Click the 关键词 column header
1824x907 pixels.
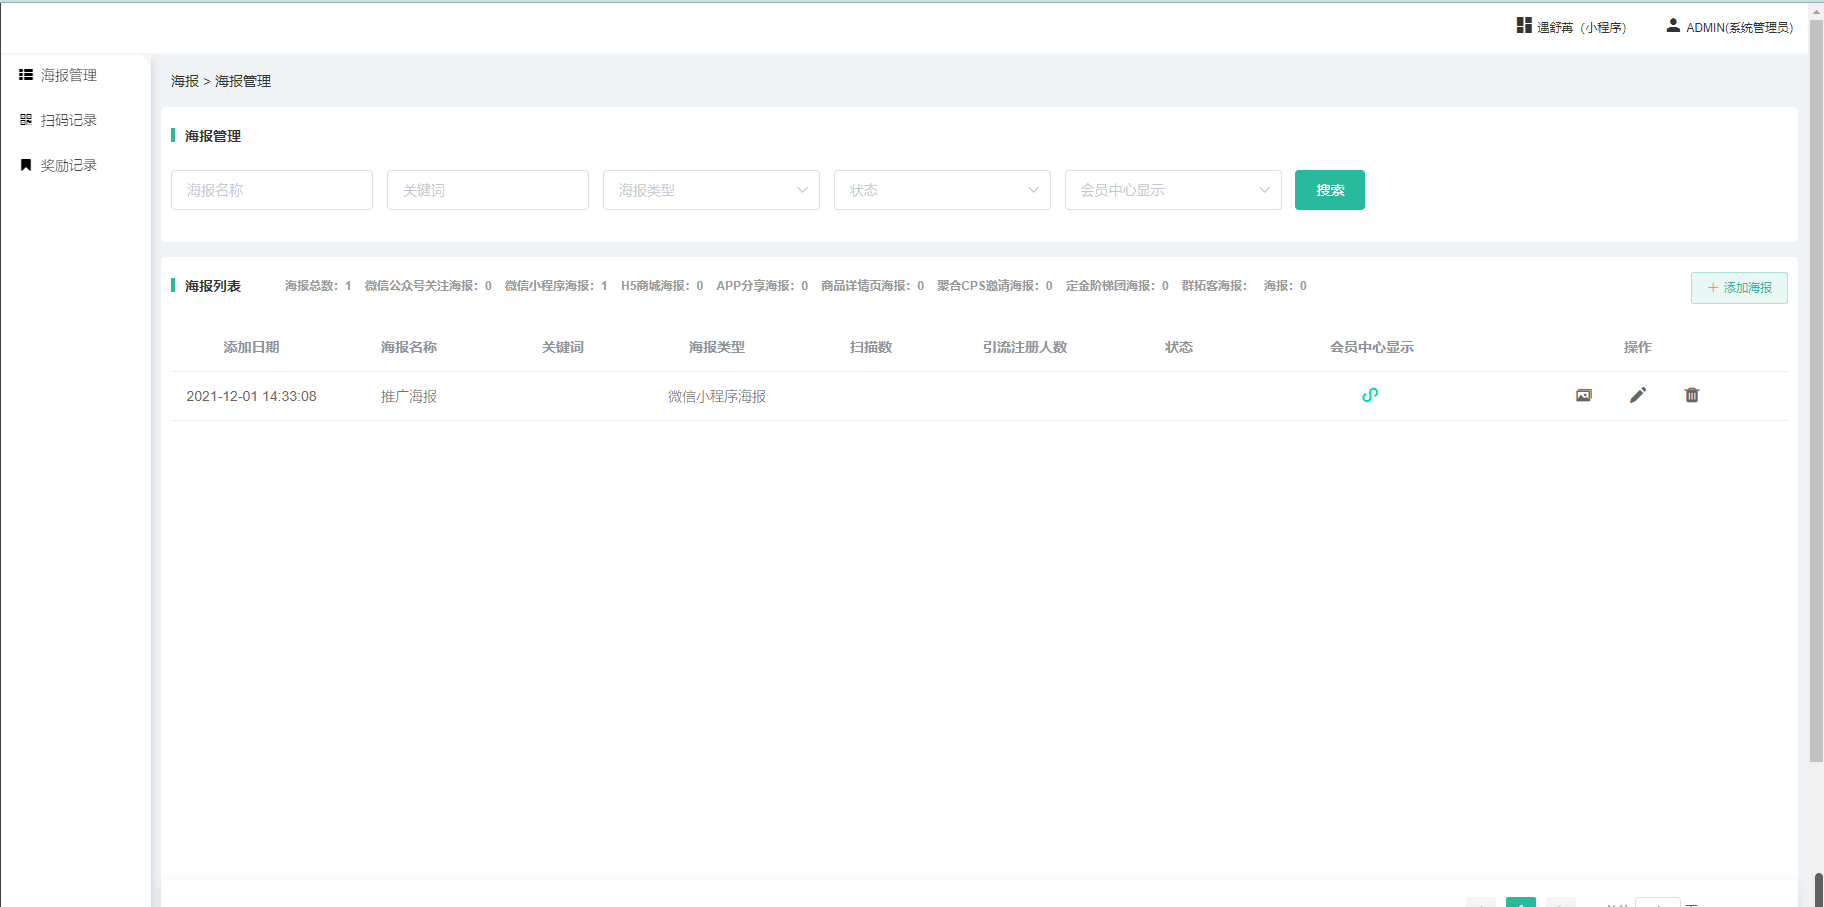(x=563, y=347)
